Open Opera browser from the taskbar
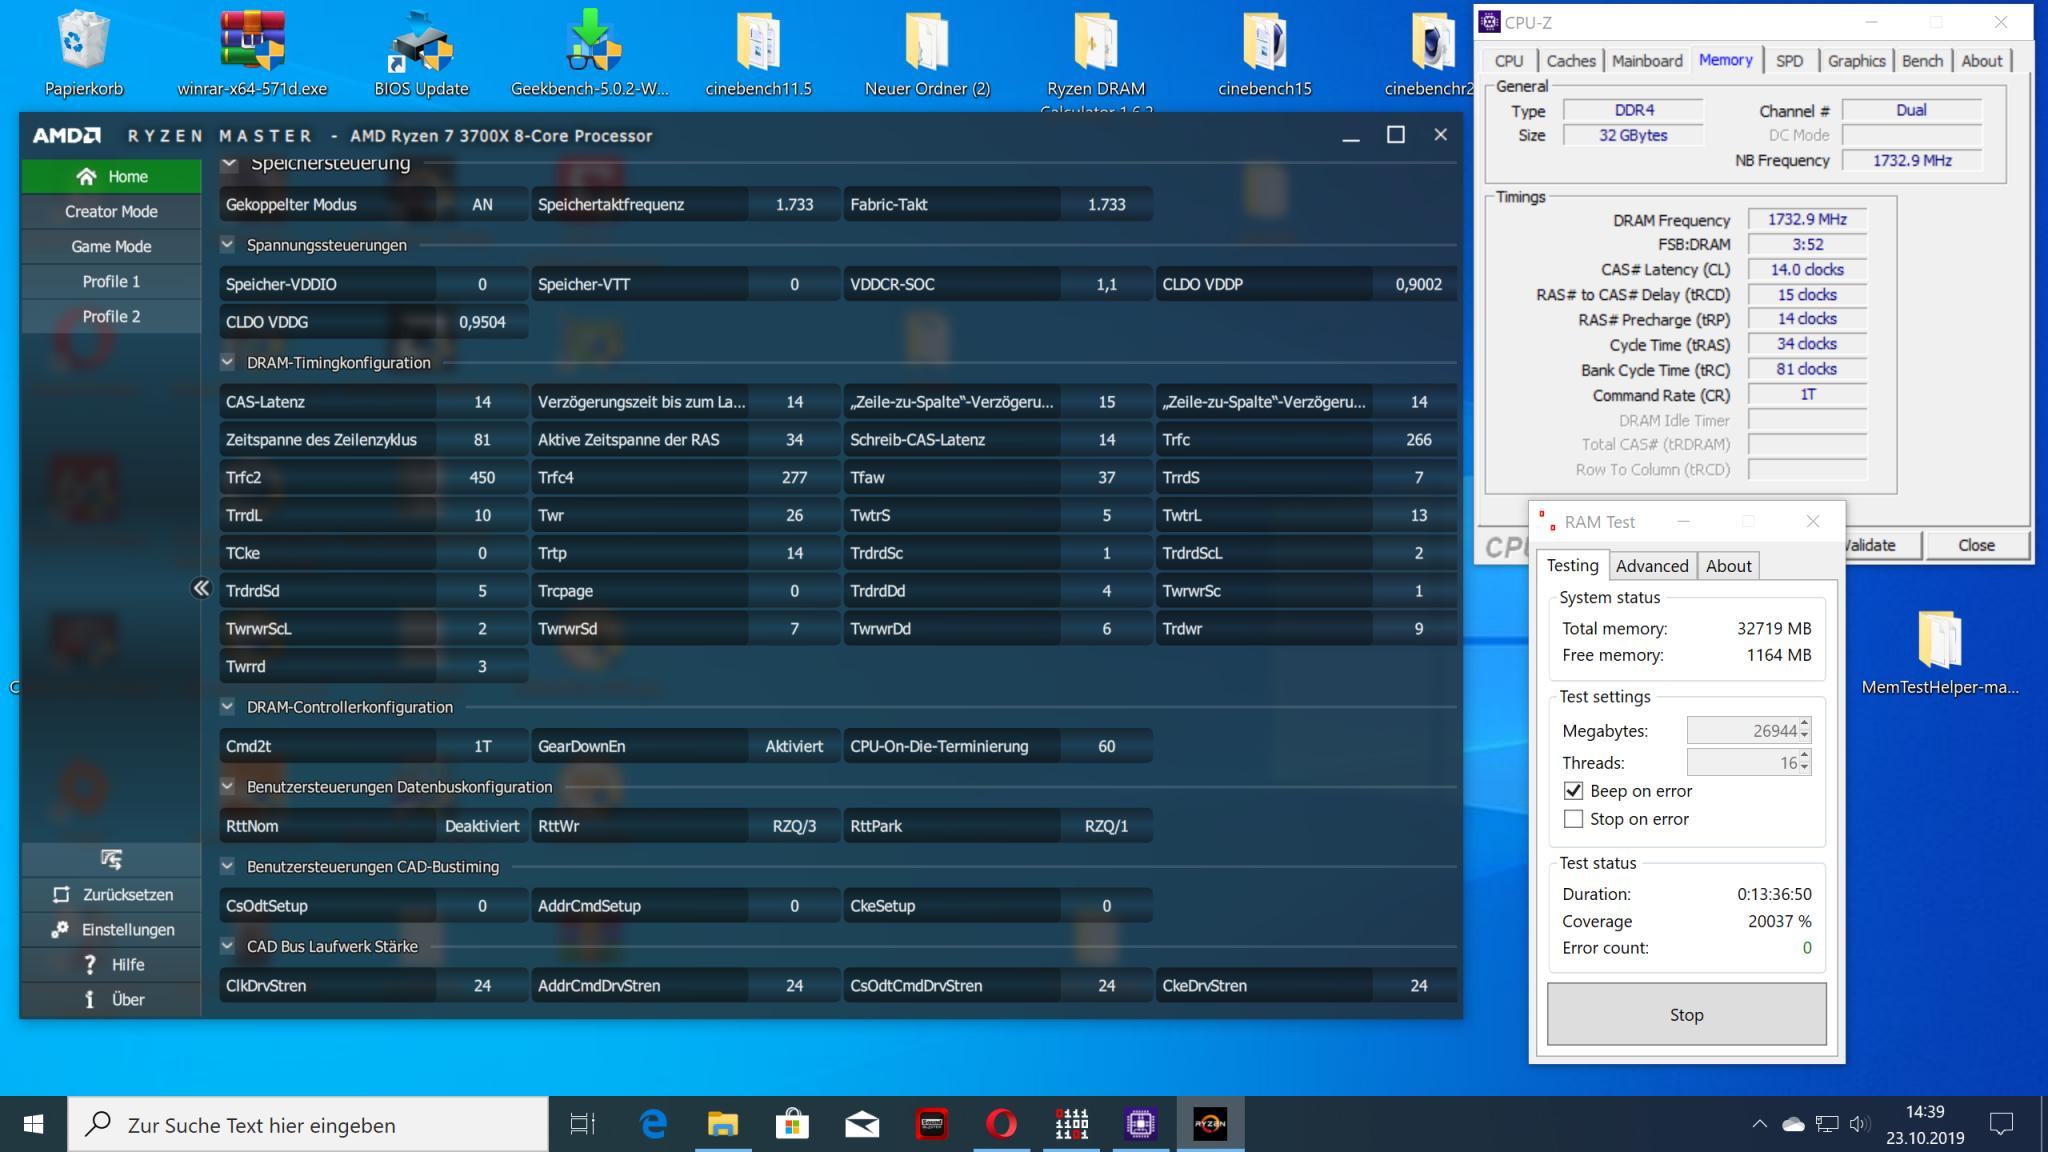2048x1152 pixels. [1001, 1124]
